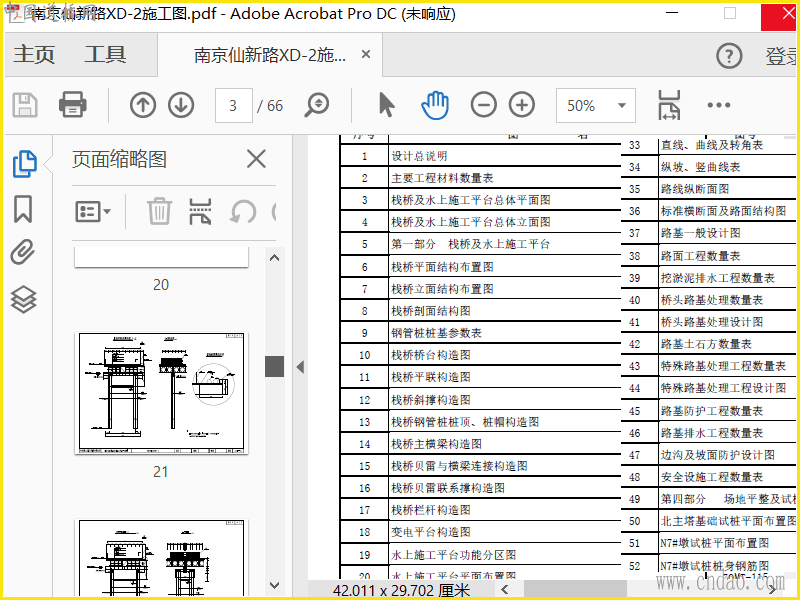This screenshot has height=600, width=800.
Task: Click 路面工程数量表 entry
Action: (x=701, y=256)
